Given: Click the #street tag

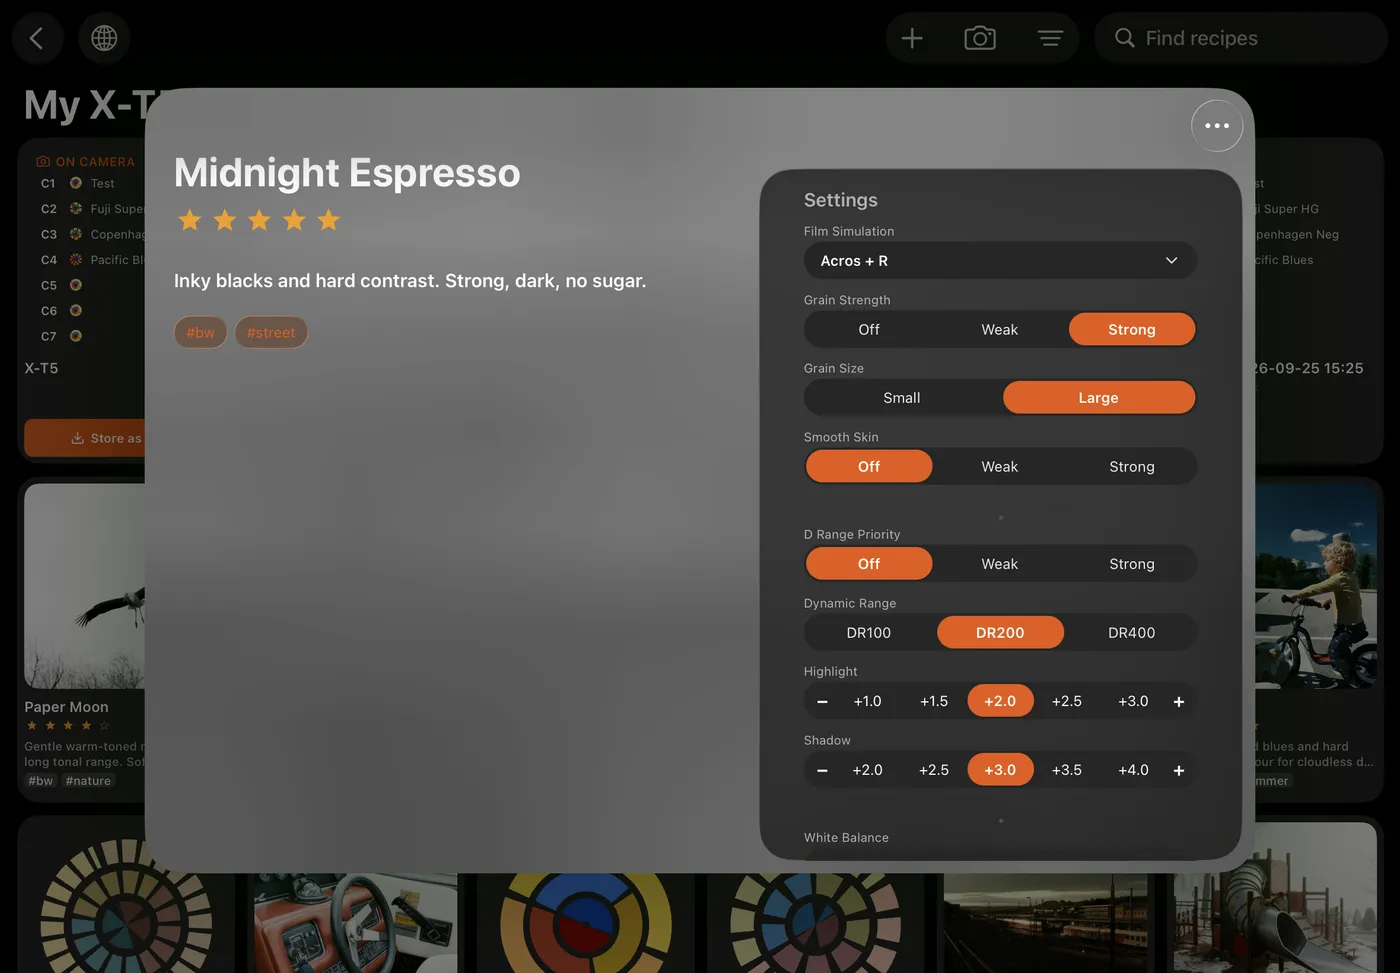Looking at the screenshot, I should coord(271,333).
